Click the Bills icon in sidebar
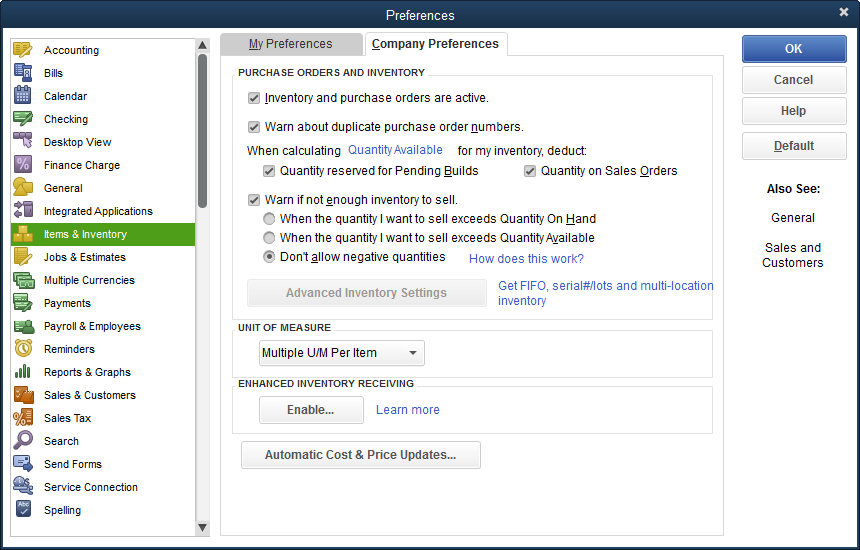 pos(23,73)
